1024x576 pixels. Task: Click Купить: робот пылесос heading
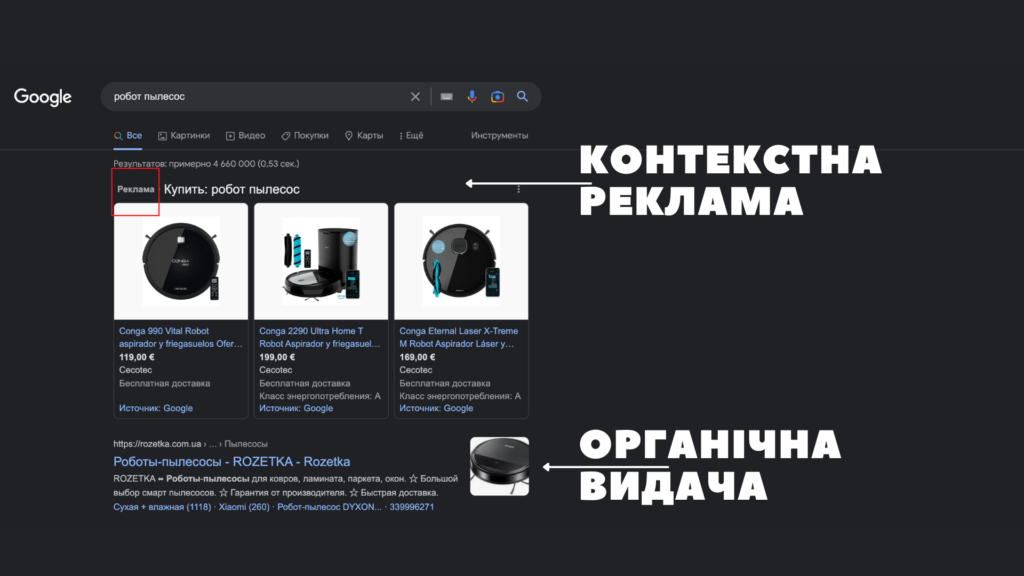[232, 189]
